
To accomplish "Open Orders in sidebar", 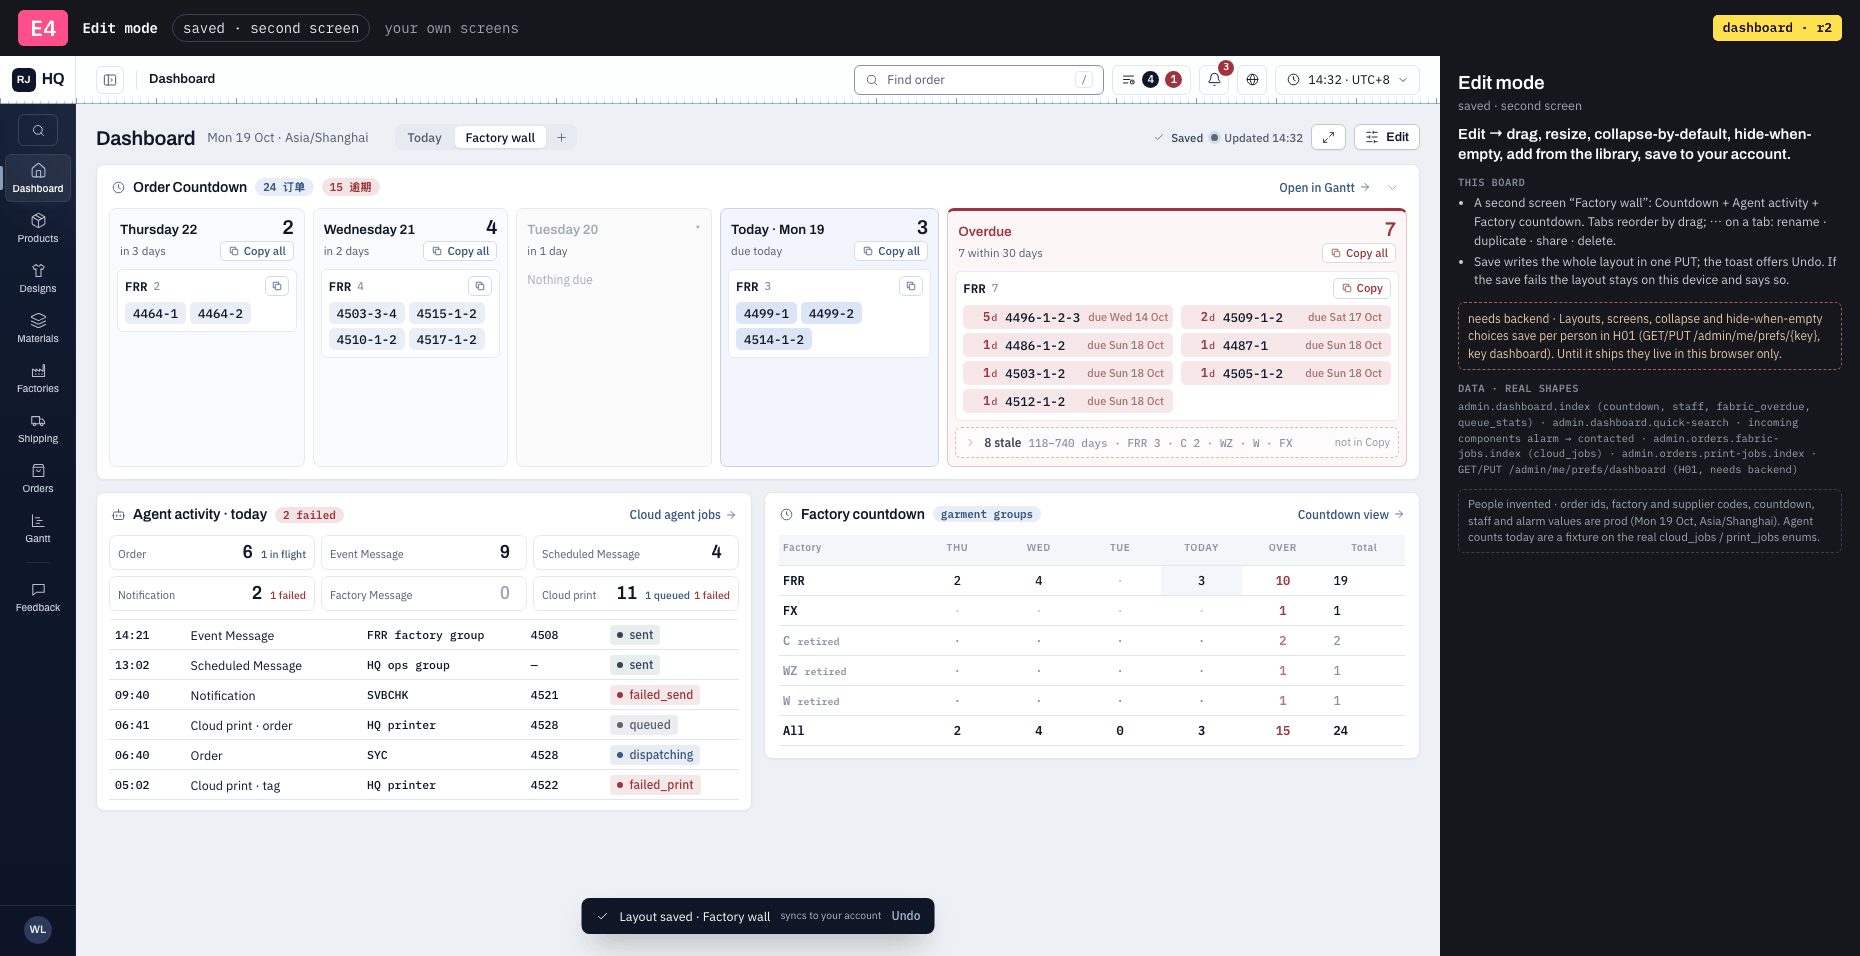I will click(x=38, y=478).
